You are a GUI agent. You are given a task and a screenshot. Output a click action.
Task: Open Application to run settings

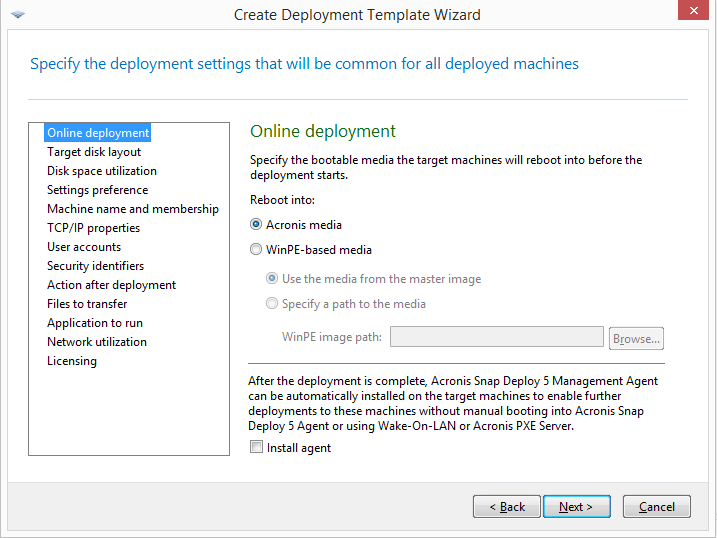[95, 323]
